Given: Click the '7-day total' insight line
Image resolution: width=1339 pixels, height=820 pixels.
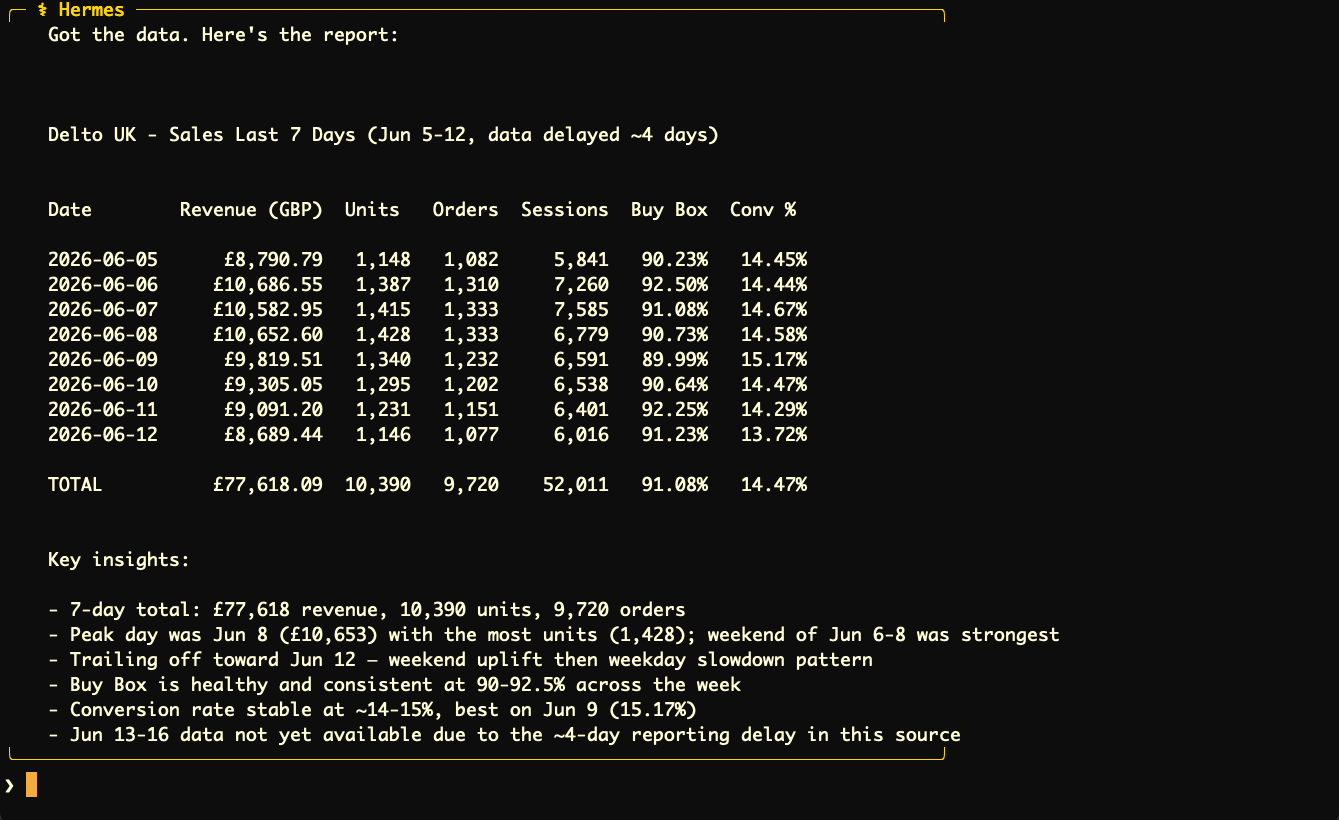Looking at the screenshot, I should [367, 610].
